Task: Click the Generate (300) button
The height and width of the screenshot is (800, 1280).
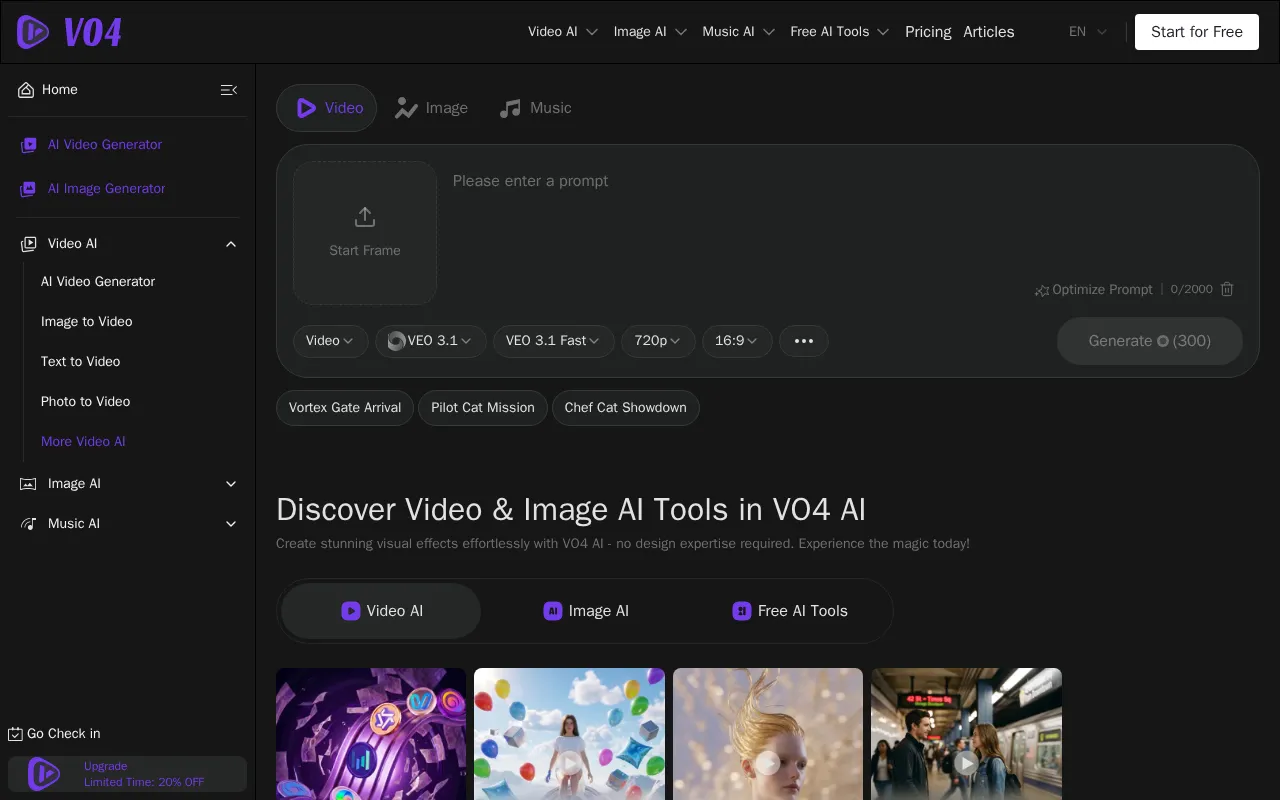Action: (x=1150, y=341)
